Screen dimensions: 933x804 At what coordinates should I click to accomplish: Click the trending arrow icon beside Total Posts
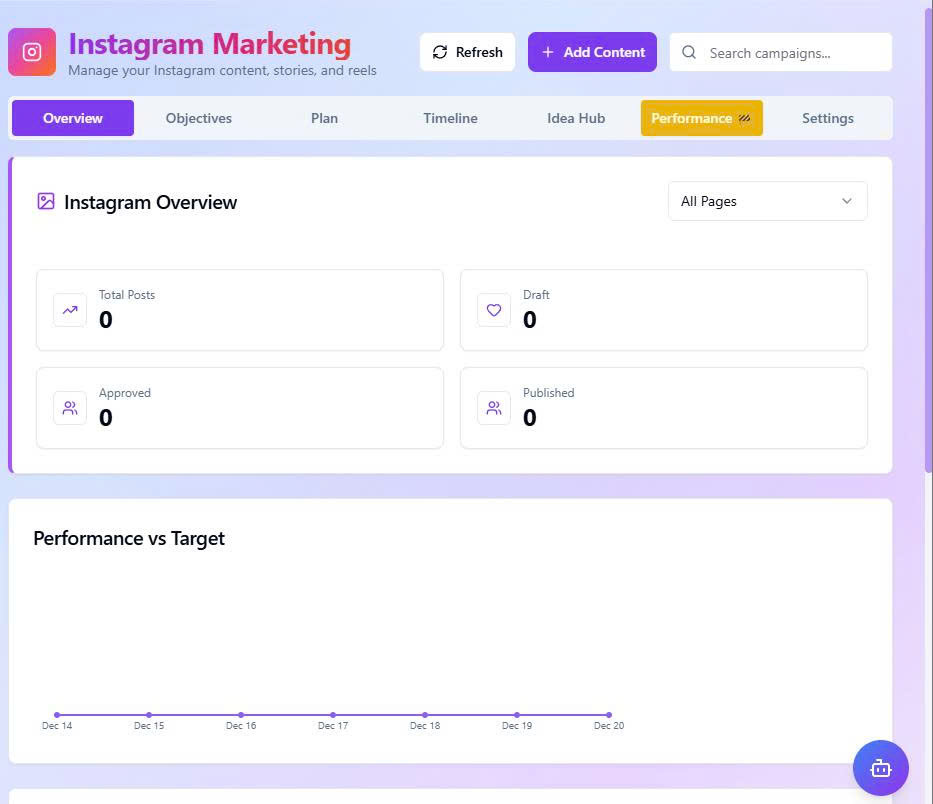click(70, 310)
